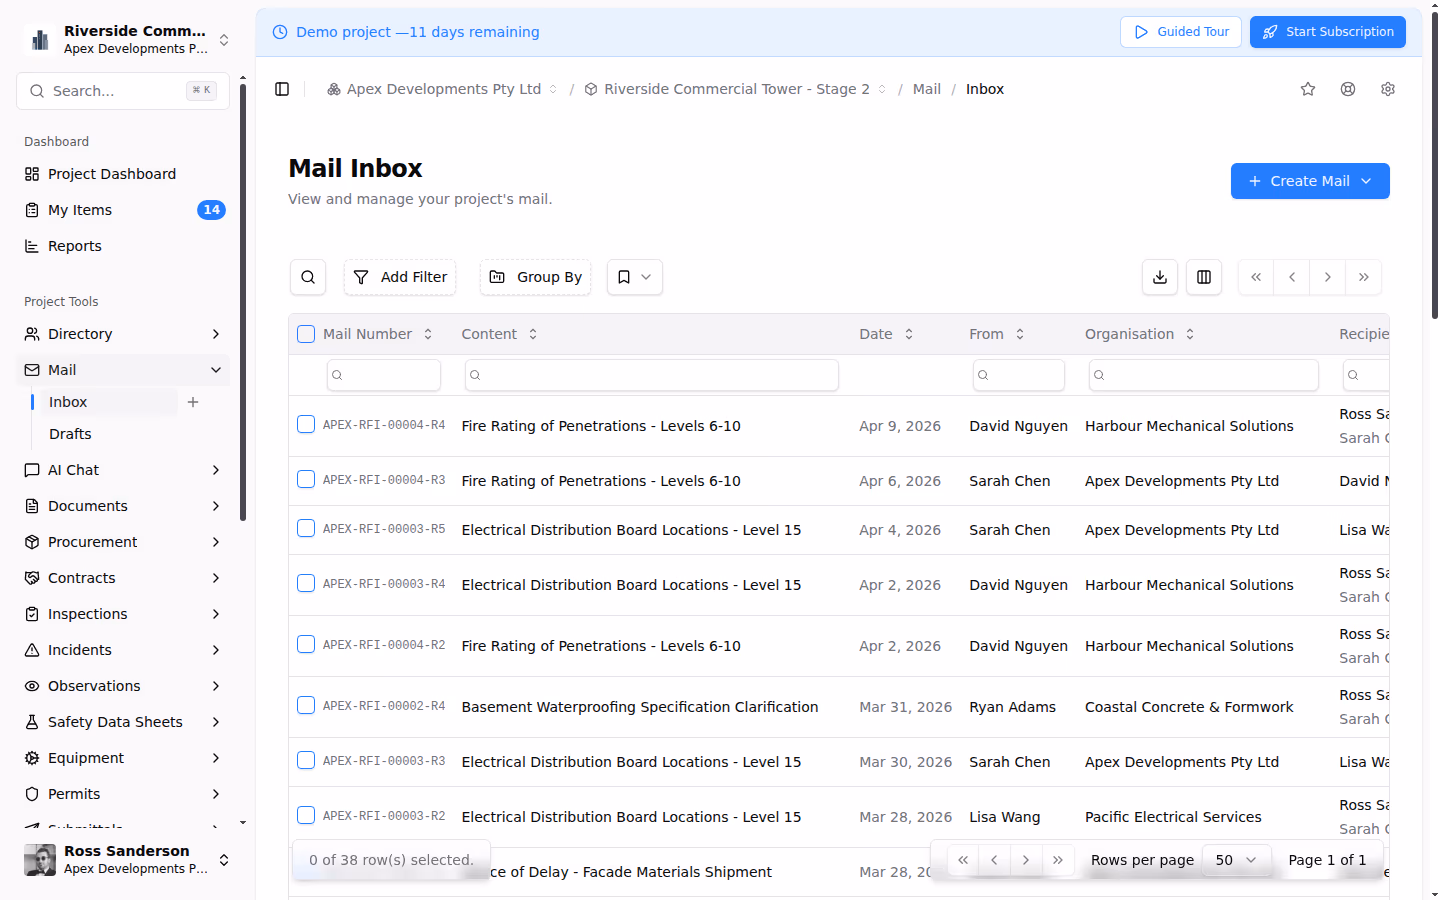Open project settings via the gear icon
The height and width of the screenshot is (900, 1440).
coord(1388,89)
